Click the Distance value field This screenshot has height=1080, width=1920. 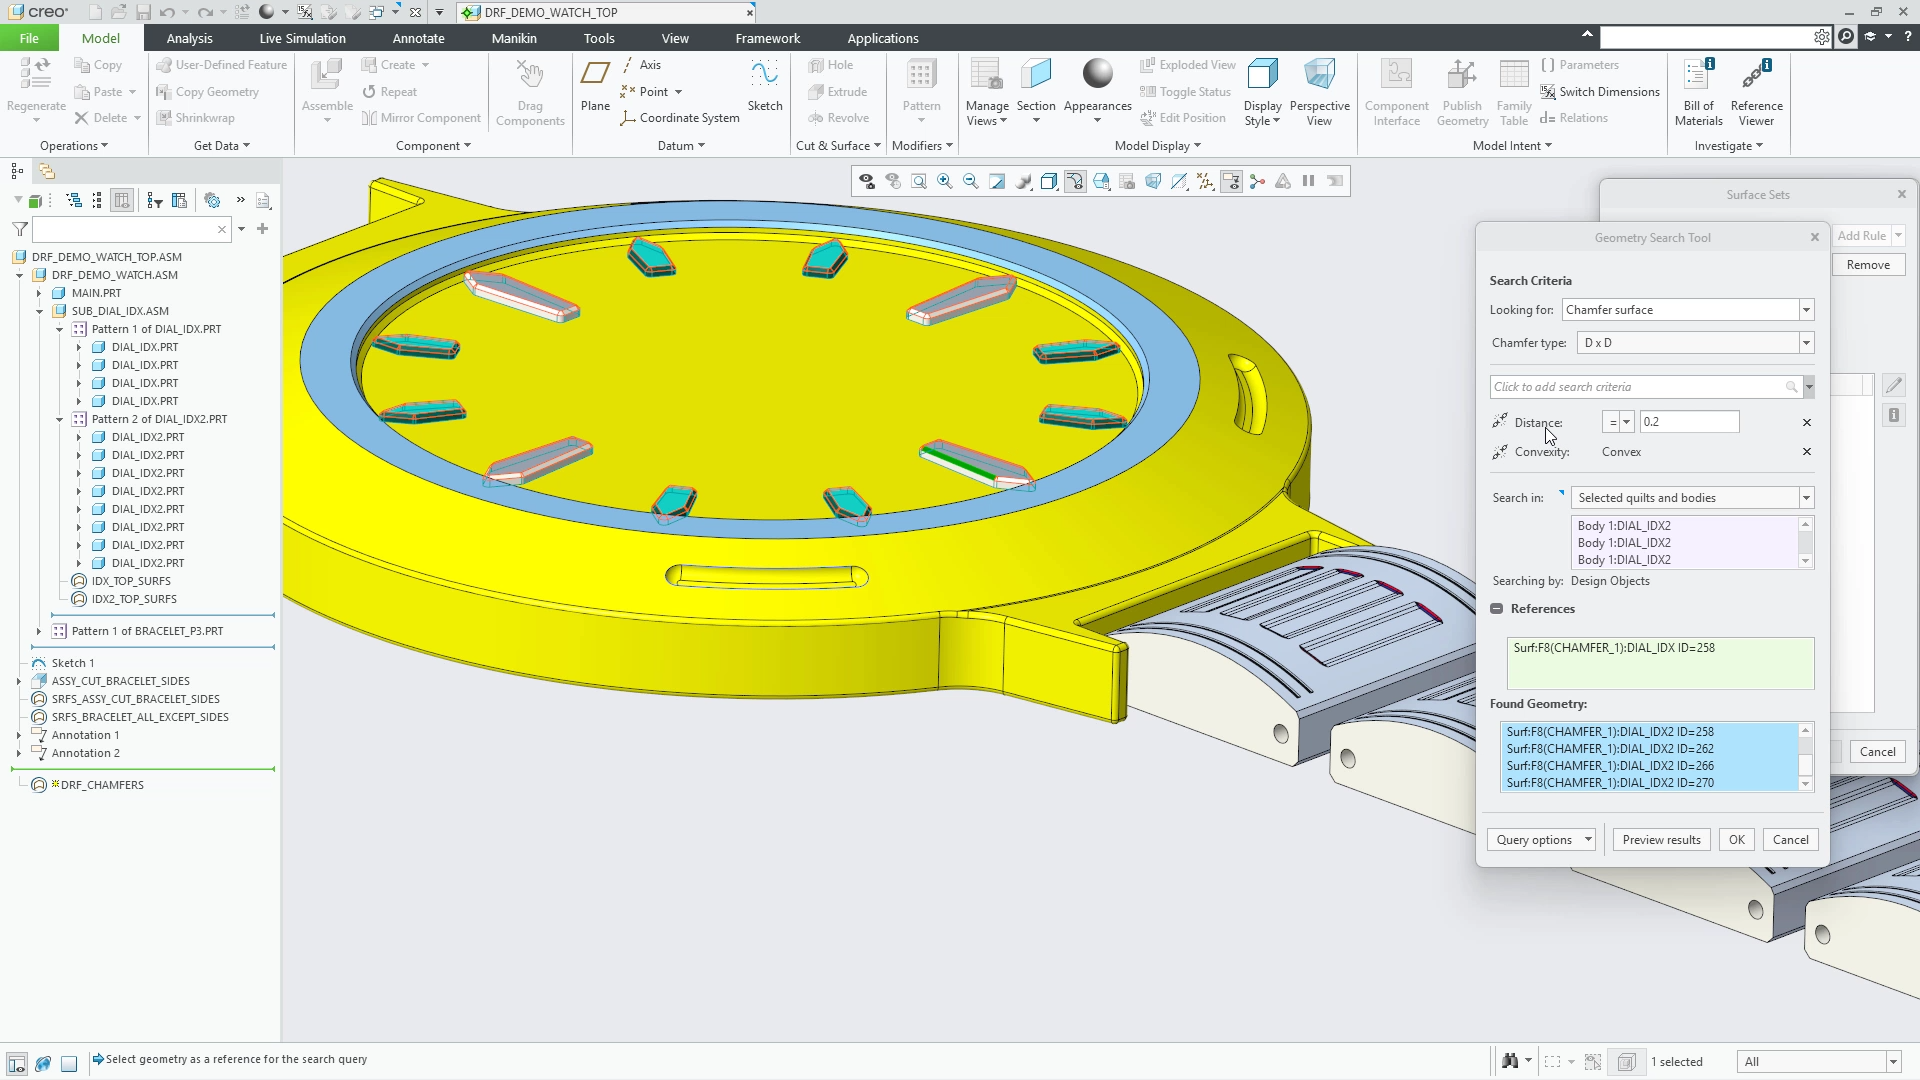(x=1689, y=422)
